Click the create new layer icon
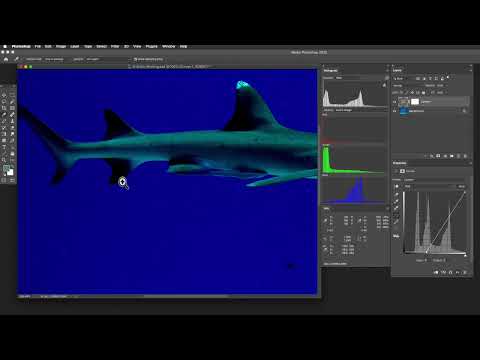Screen dimensions: 480x360 (x=459, y=156)
